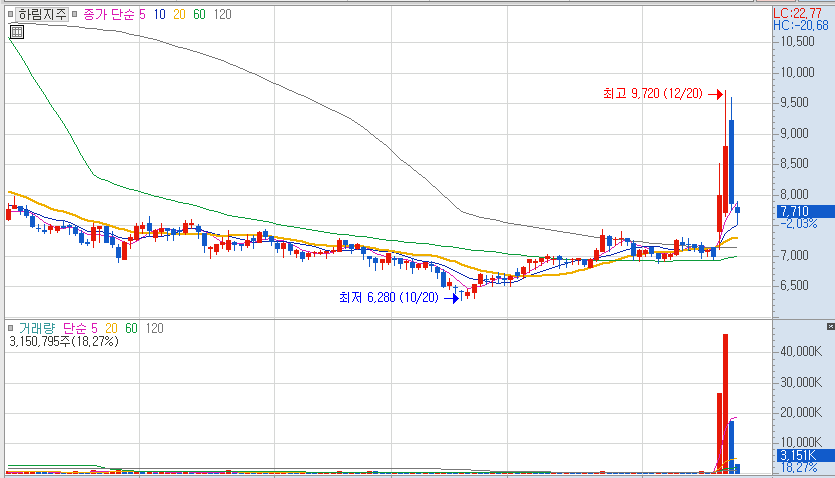Click the -2.03% change value
Viewport: 835px width, 478px height.
(x=798, y=224)
